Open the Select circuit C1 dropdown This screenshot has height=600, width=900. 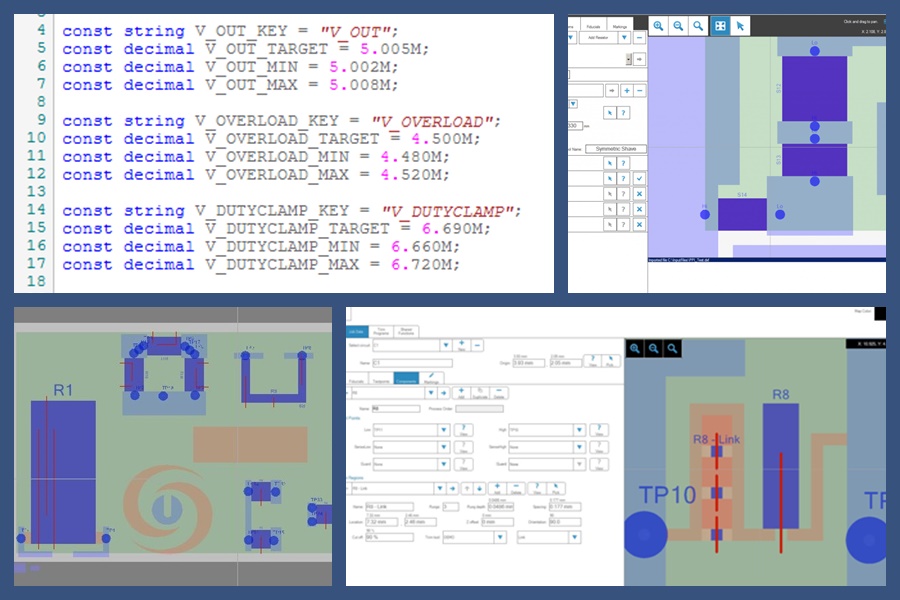pos(445,345)
